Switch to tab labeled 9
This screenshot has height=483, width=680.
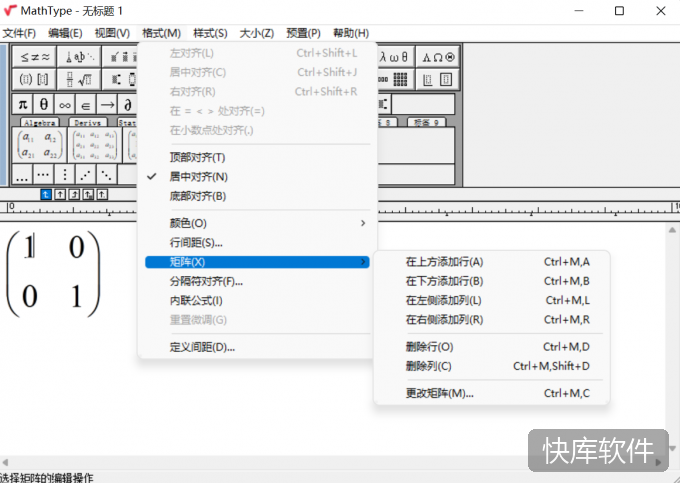[427, 122]
